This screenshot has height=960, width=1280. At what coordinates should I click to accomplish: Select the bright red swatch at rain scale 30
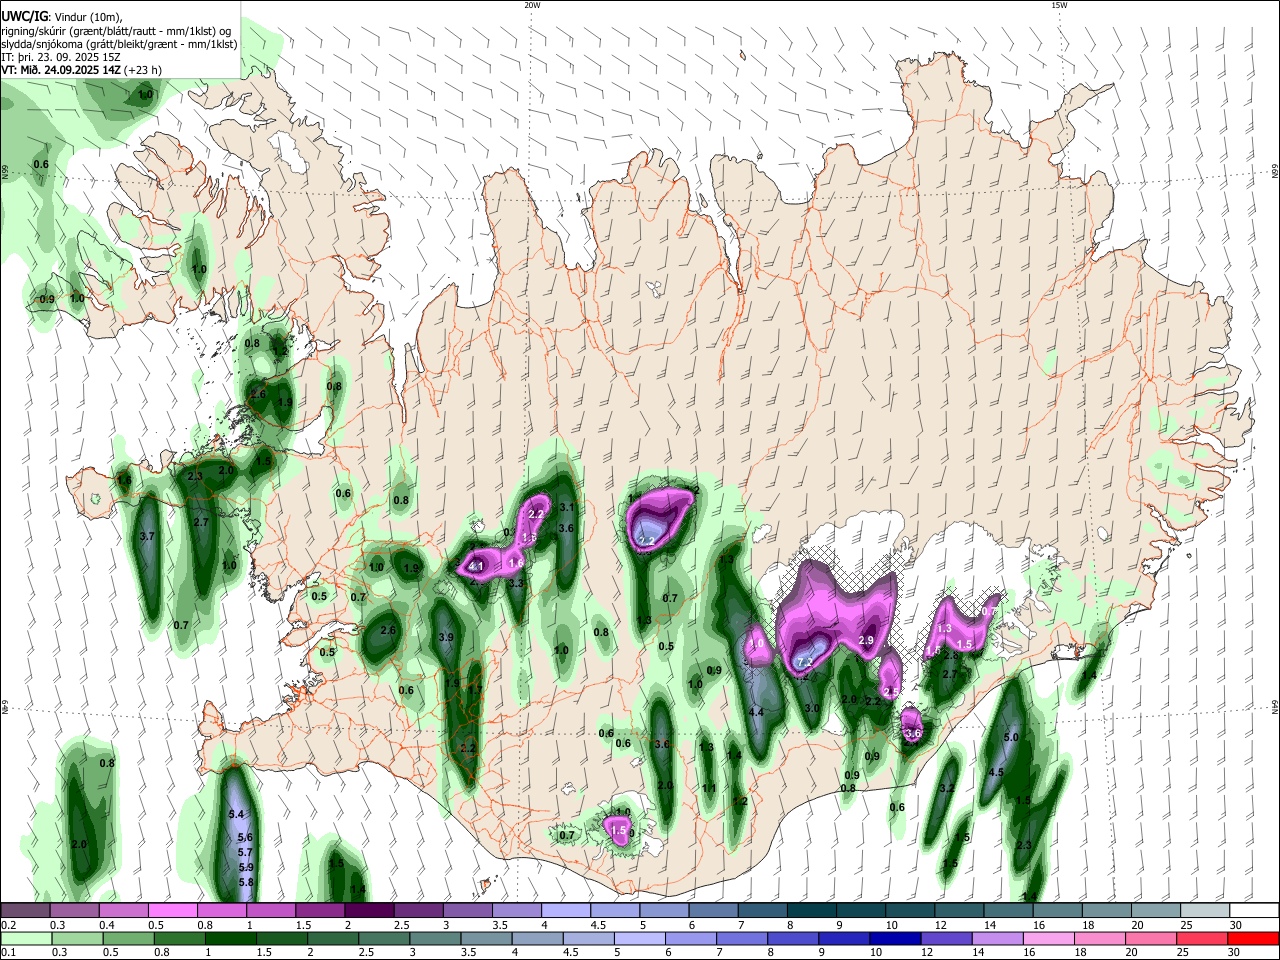click(1252, 938)
